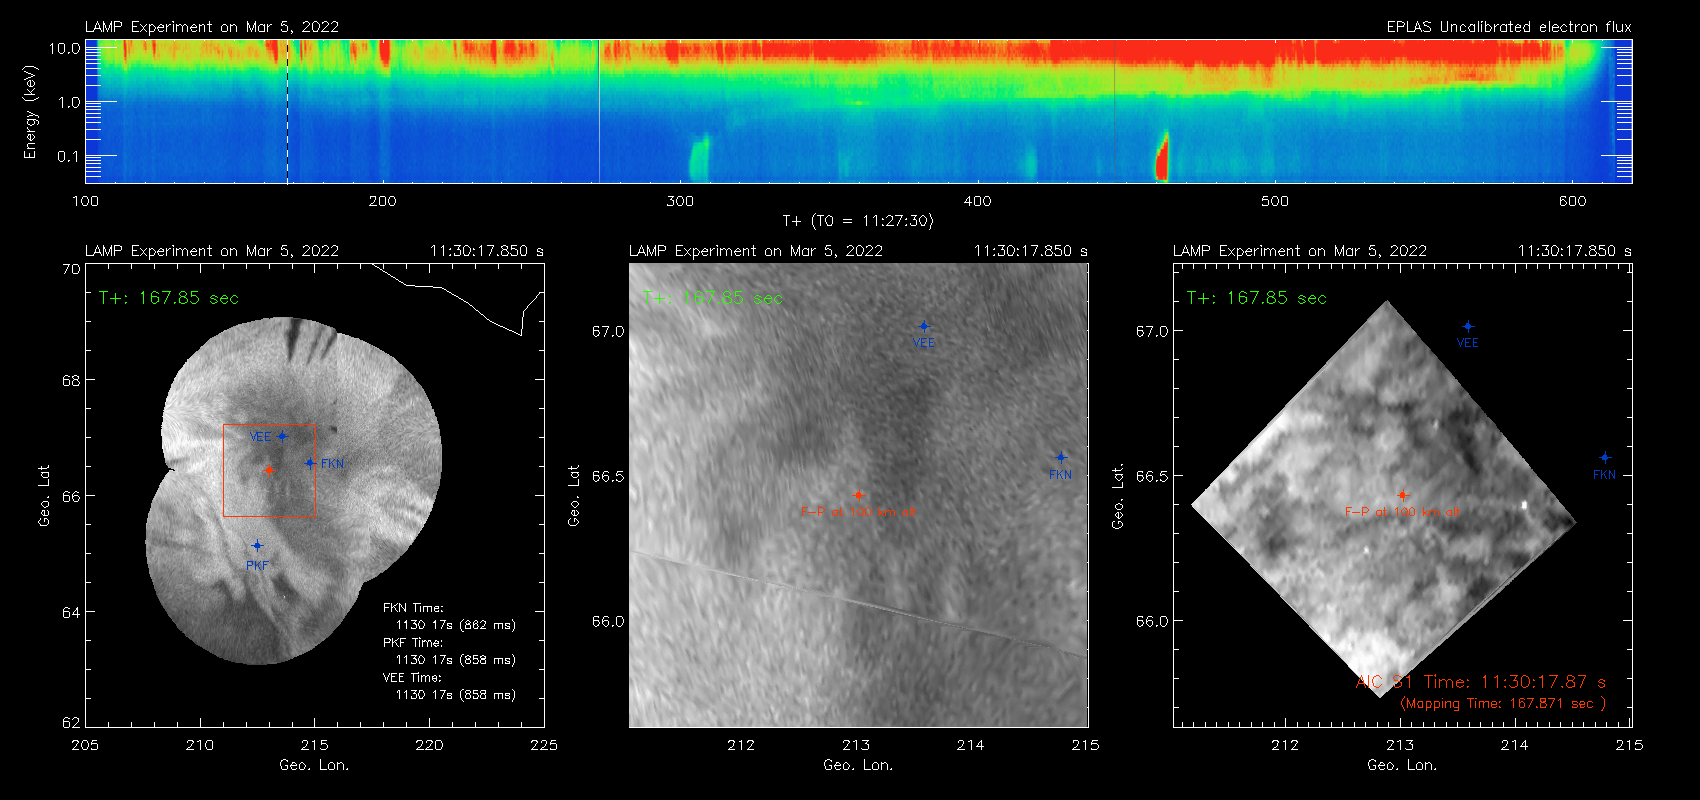Click the 'Geo. Lat.' label of the right panel
The width and height of the screenshot is (1700, 800).
tap(1118, 496)
